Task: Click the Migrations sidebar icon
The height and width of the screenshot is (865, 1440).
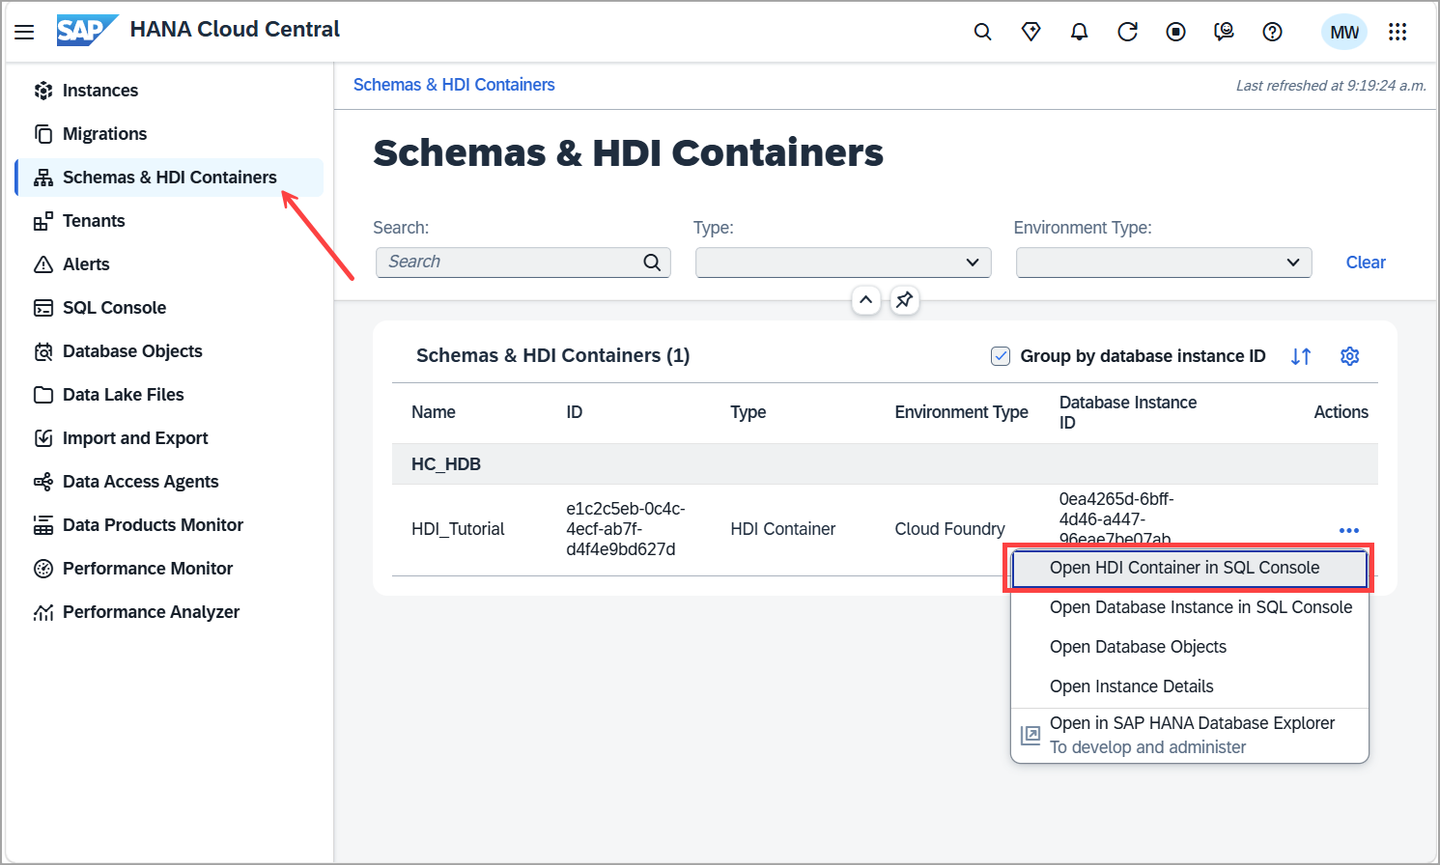Action: 43,134
